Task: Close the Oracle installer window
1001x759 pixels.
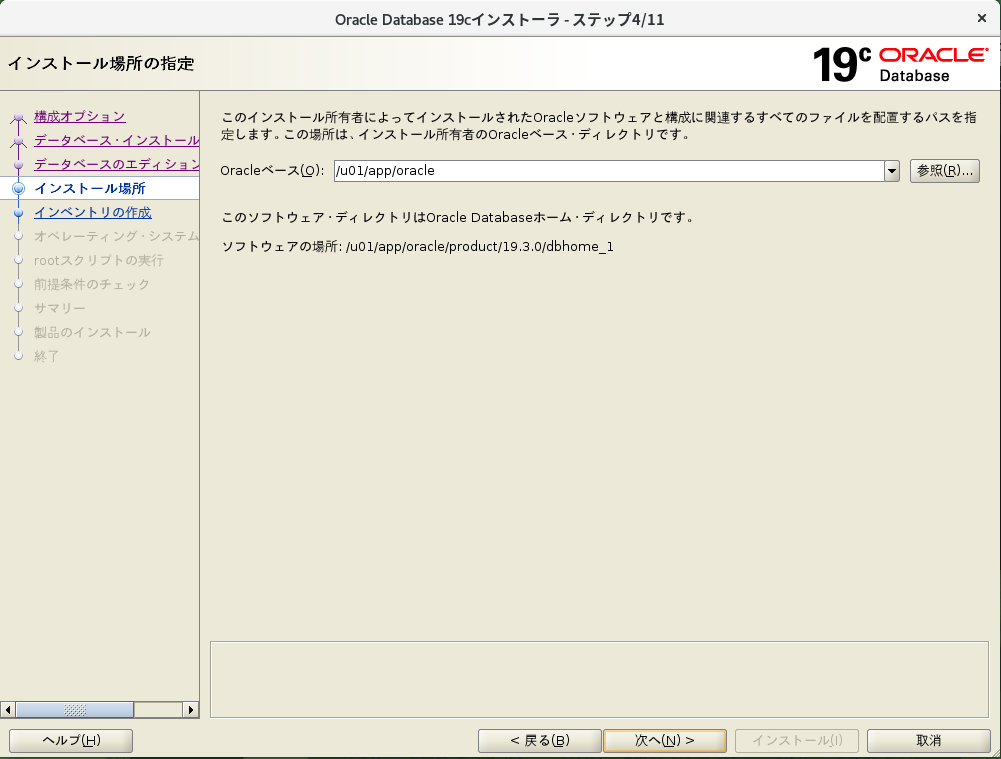Action: coord(981,18)
